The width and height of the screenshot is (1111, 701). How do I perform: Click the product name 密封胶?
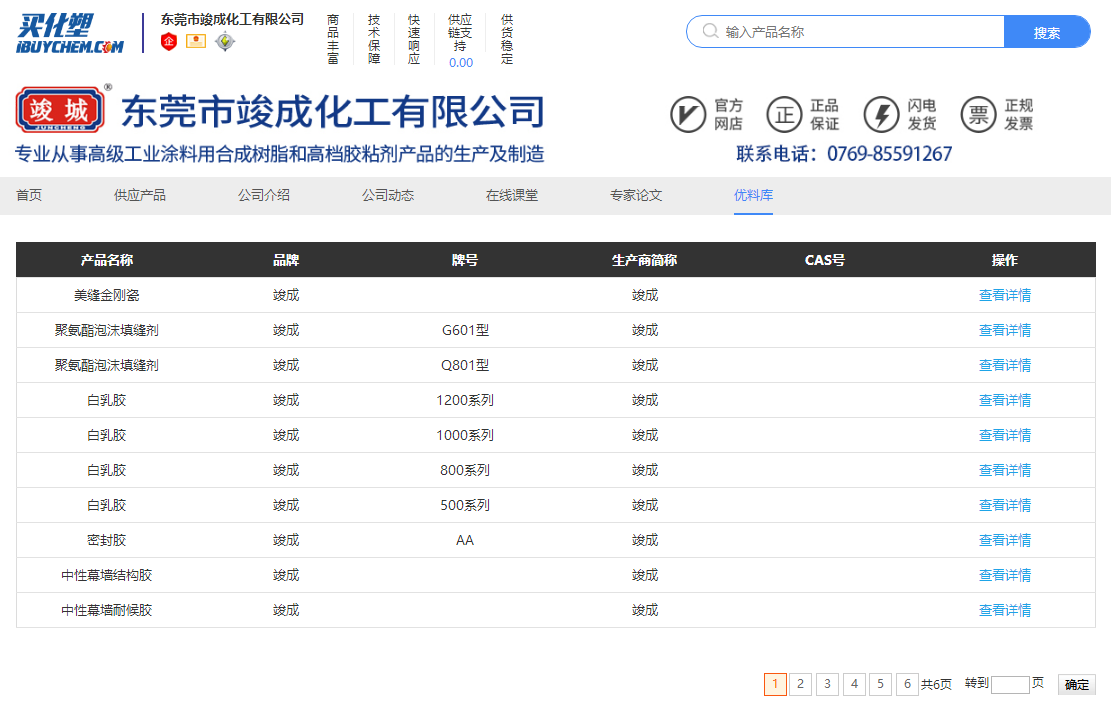(x=107, y=540)
